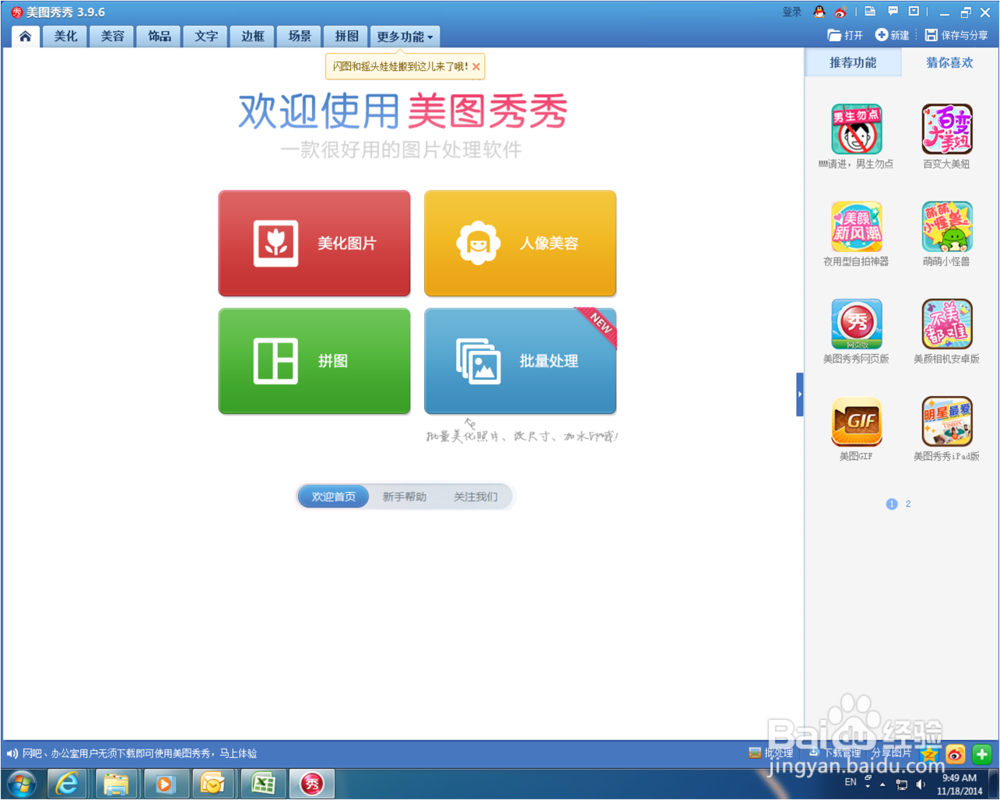Click the 网吧、办公室用户 status bar message

pos(140,753)
